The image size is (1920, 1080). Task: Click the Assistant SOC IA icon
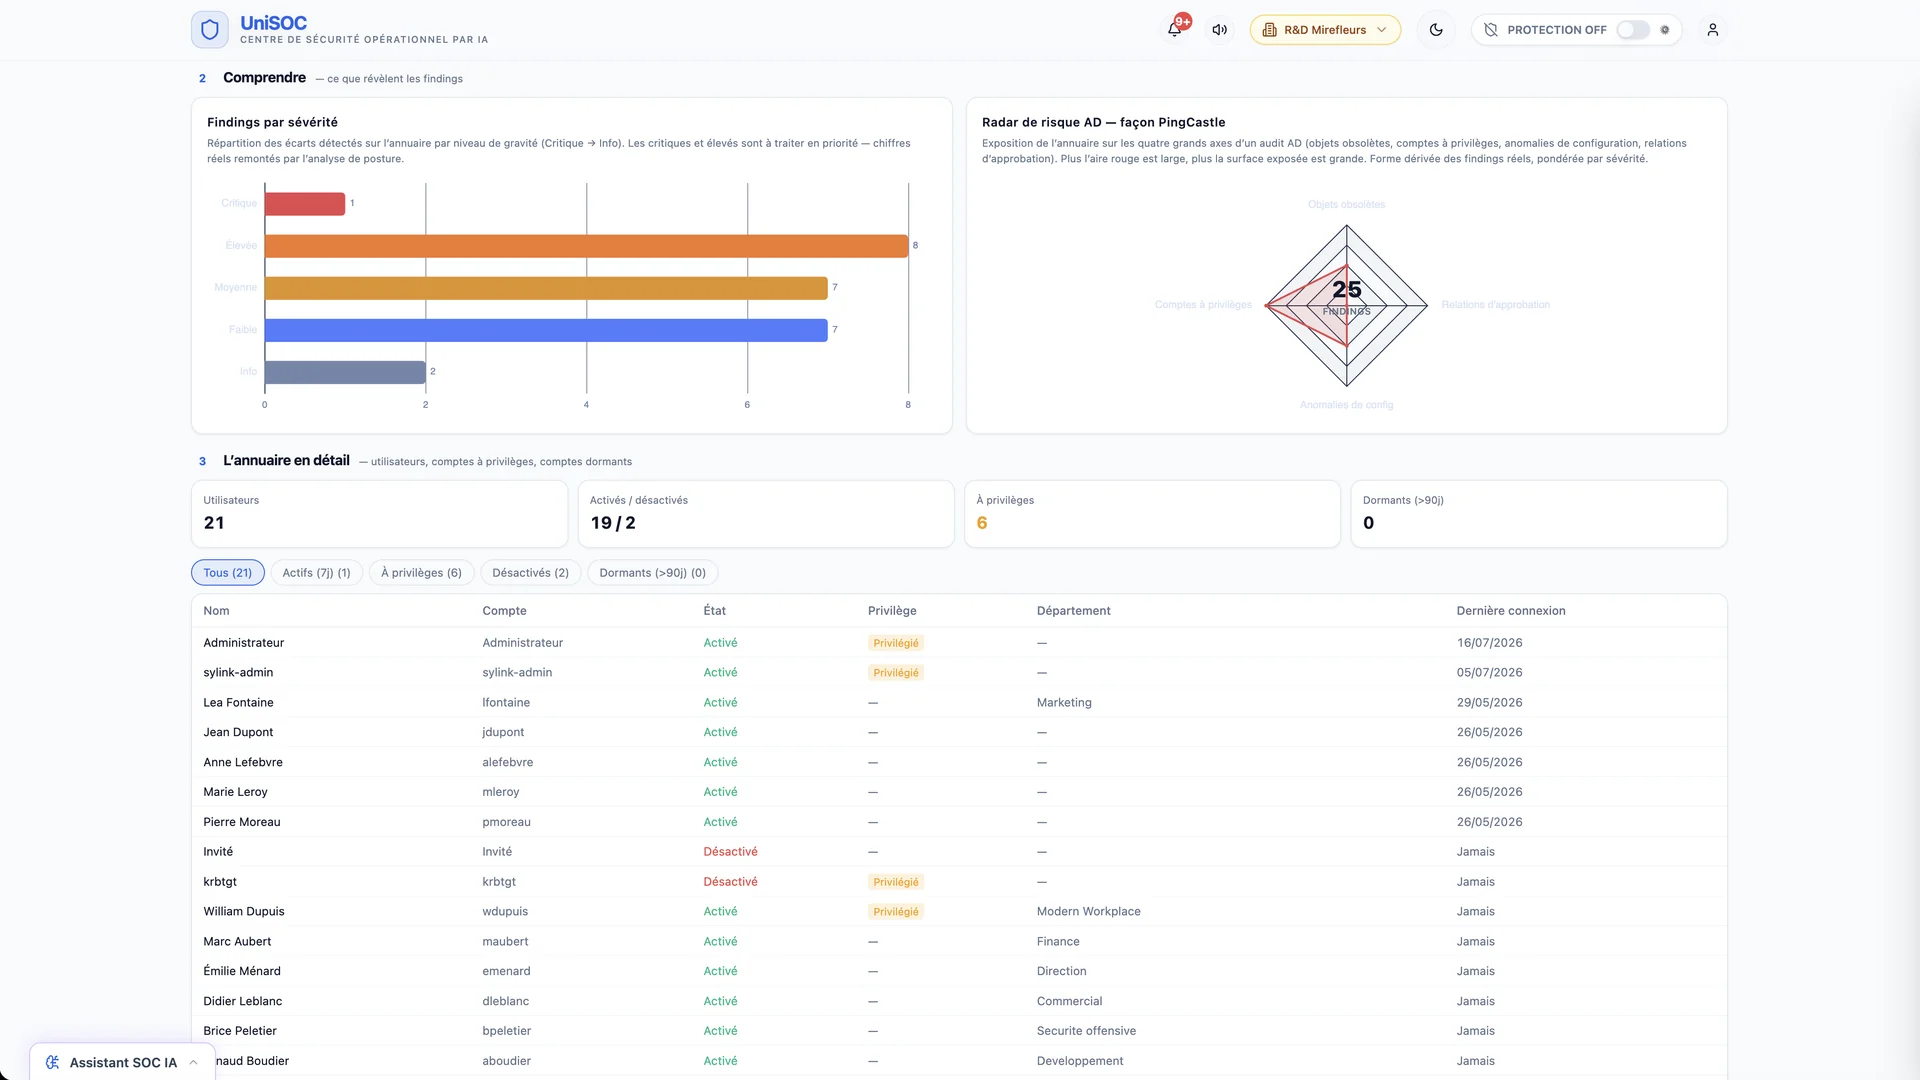coord(53,1062)
